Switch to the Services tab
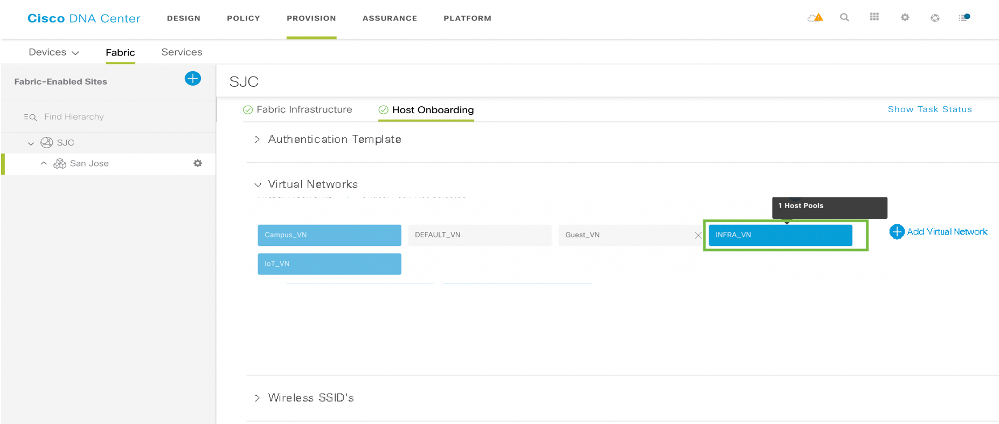Viewport: 999px width, 424px height. (182, 52)
